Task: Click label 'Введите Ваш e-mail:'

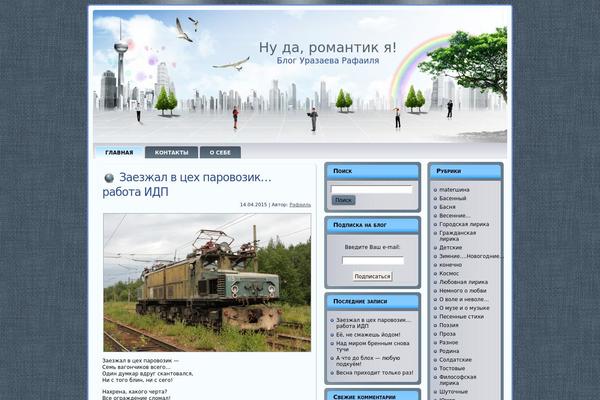Action: [x=372, y=247]
